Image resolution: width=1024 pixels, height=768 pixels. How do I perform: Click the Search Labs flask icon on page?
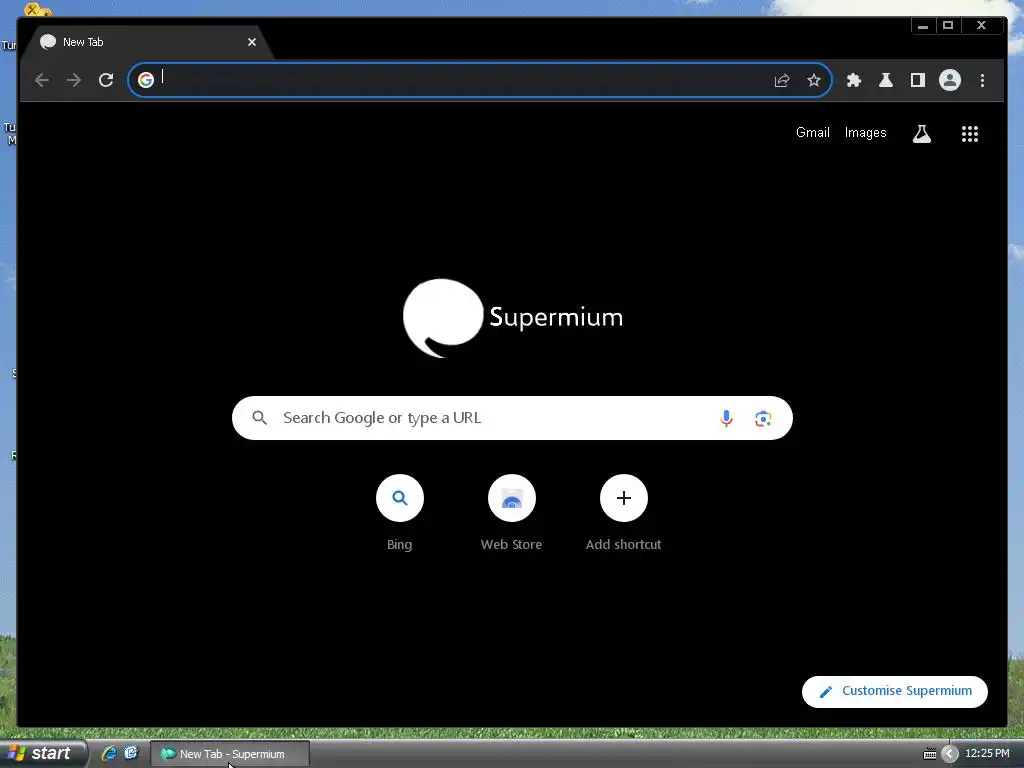point(921,134)
